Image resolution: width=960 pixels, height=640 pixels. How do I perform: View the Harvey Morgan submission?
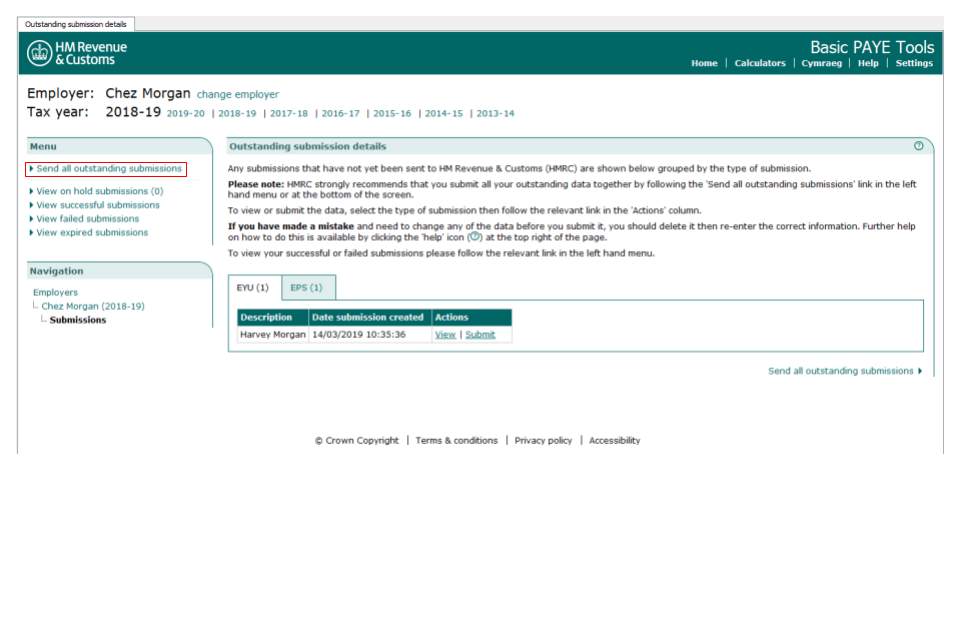[x=445, y=334]
